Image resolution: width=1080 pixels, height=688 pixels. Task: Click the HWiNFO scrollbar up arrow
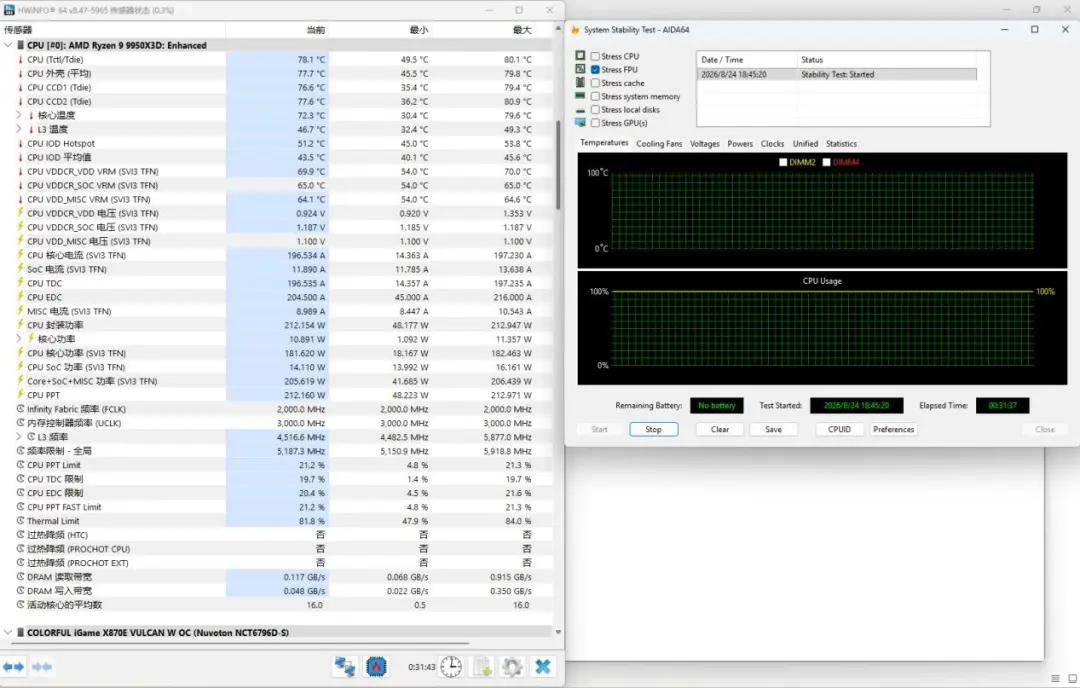pos(558,30)
